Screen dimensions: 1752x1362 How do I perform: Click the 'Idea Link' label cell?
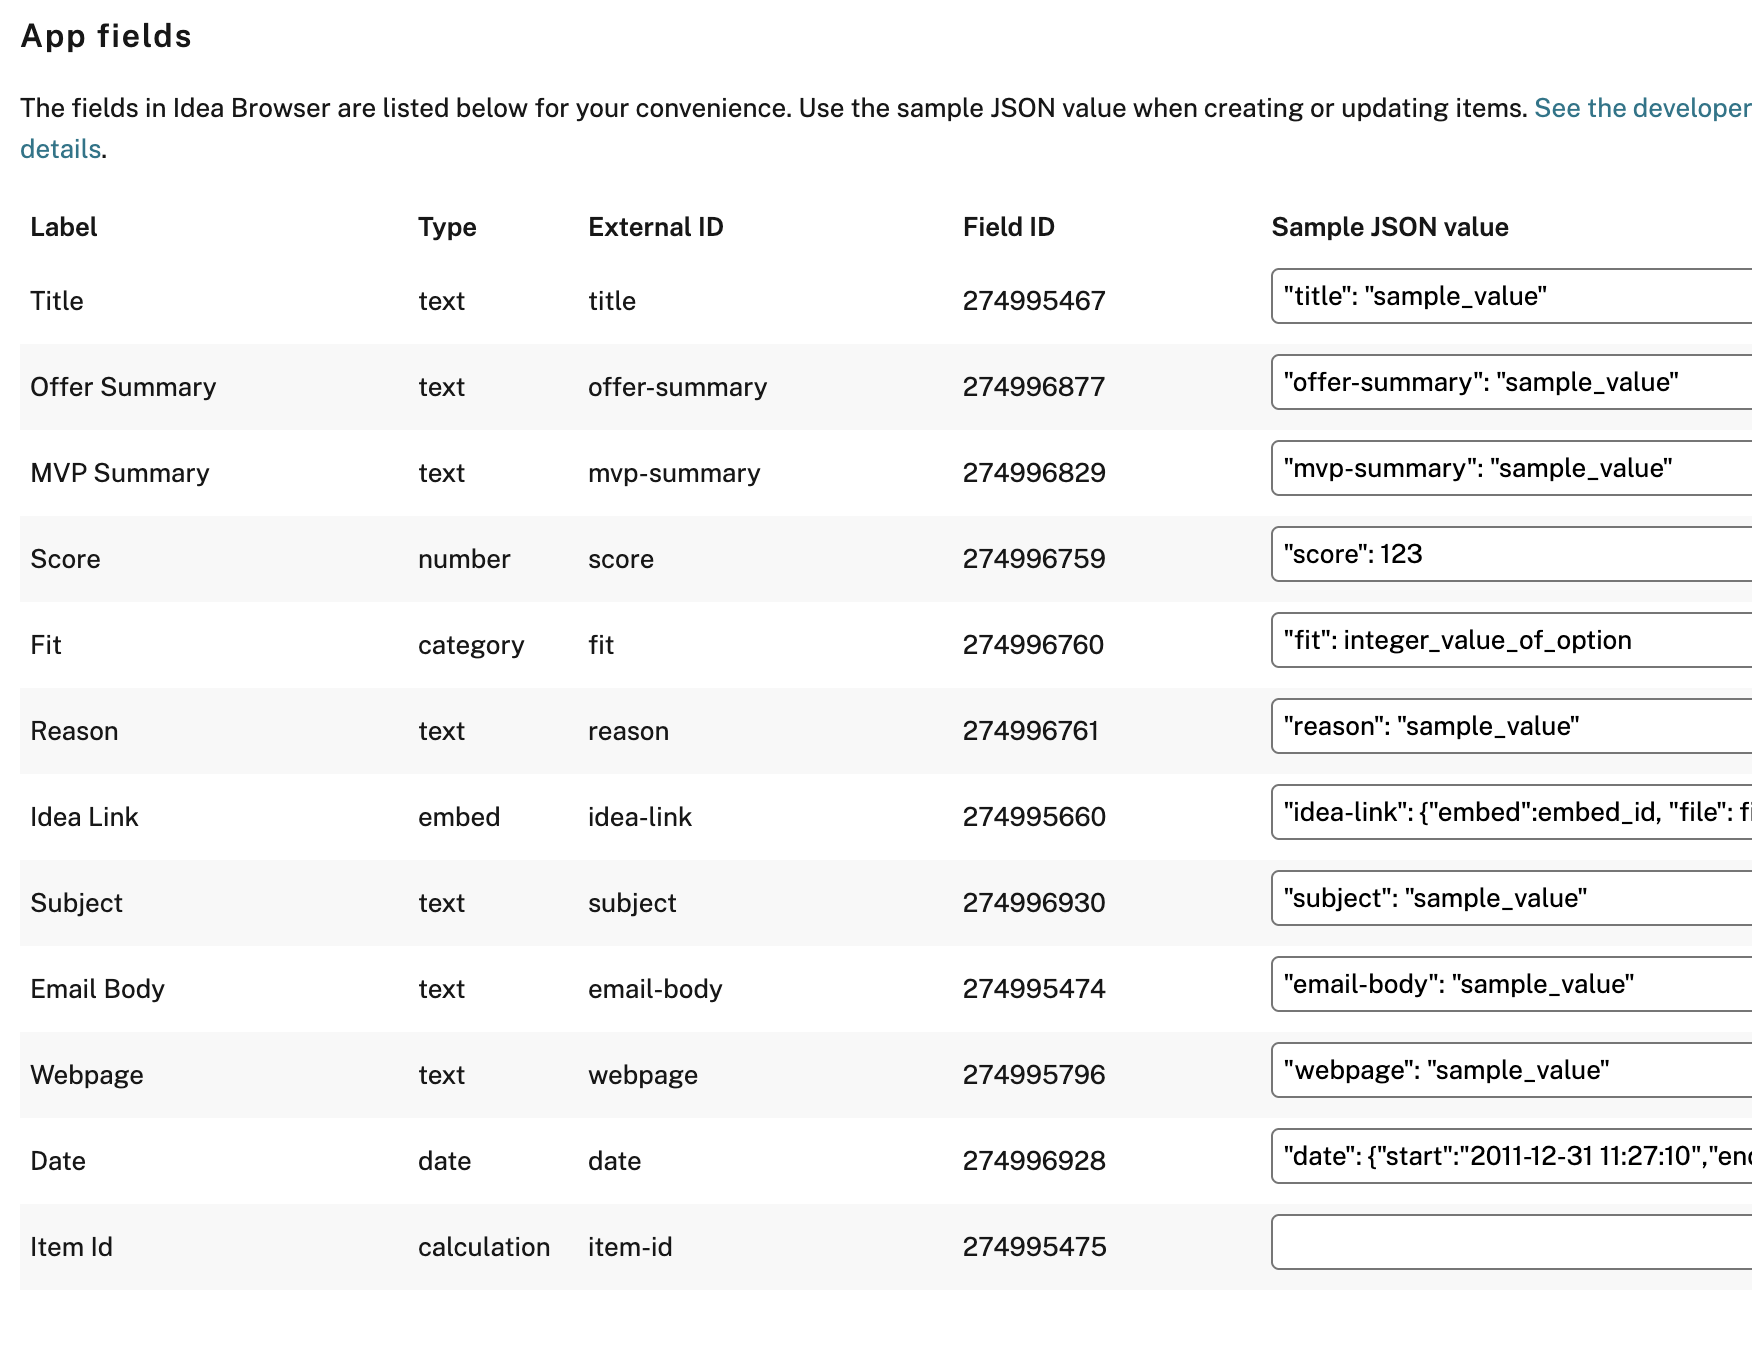click(84, 817)
